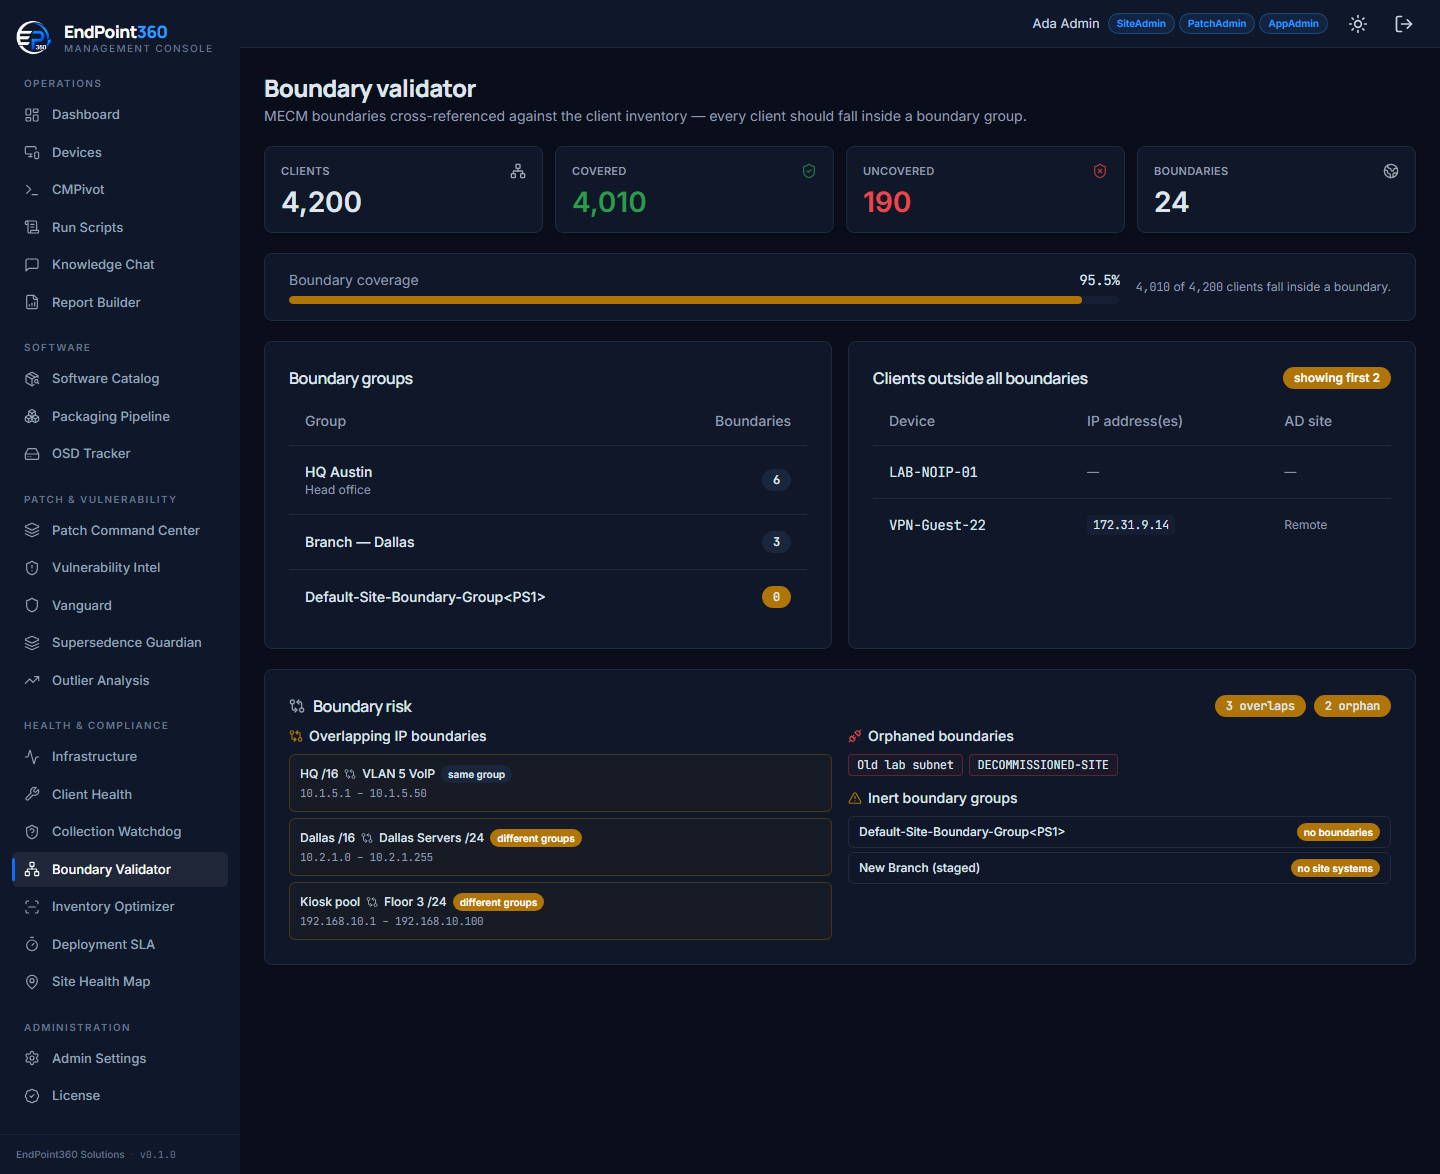This screenshot has width=1440, height=1174.
Task: Click the Report Builder icon
Action: (32, 303)
